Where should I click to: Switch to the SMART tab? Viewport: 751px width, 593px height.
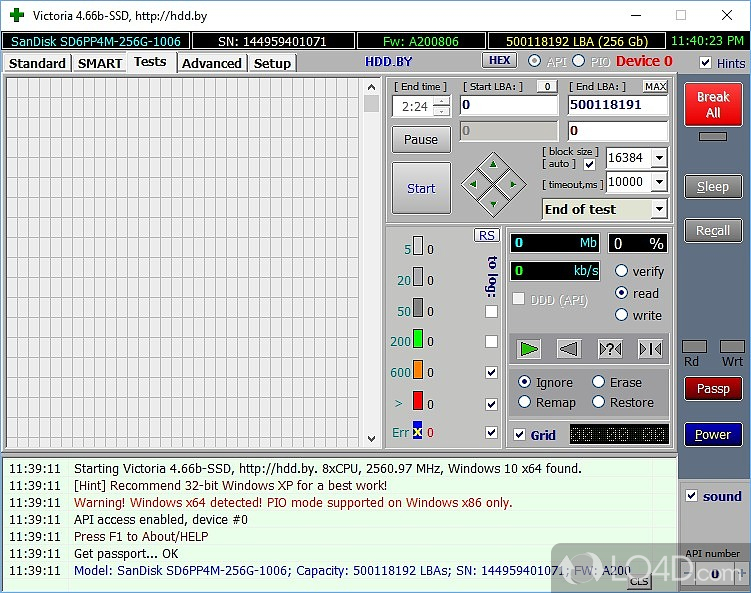[x=100, y=63]
